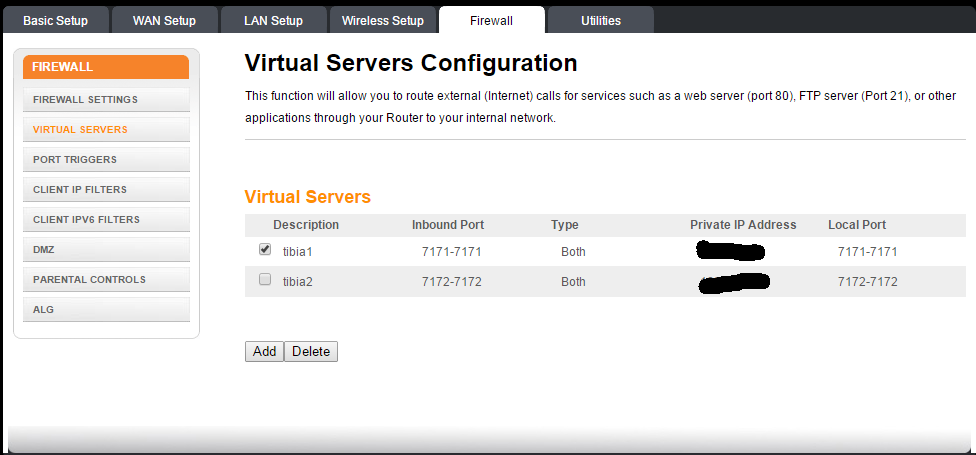Click the orange Virtual Servers heading

(308, 197)
